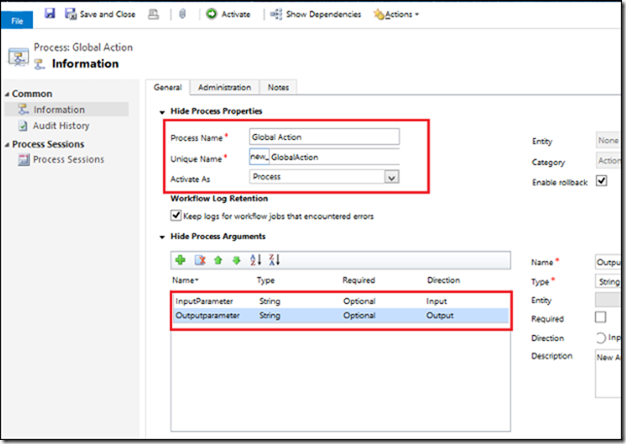Screen dimensions: 626x444
Task: Uncheck Keep logs for workflow jobs
Action: click(177, 215)
